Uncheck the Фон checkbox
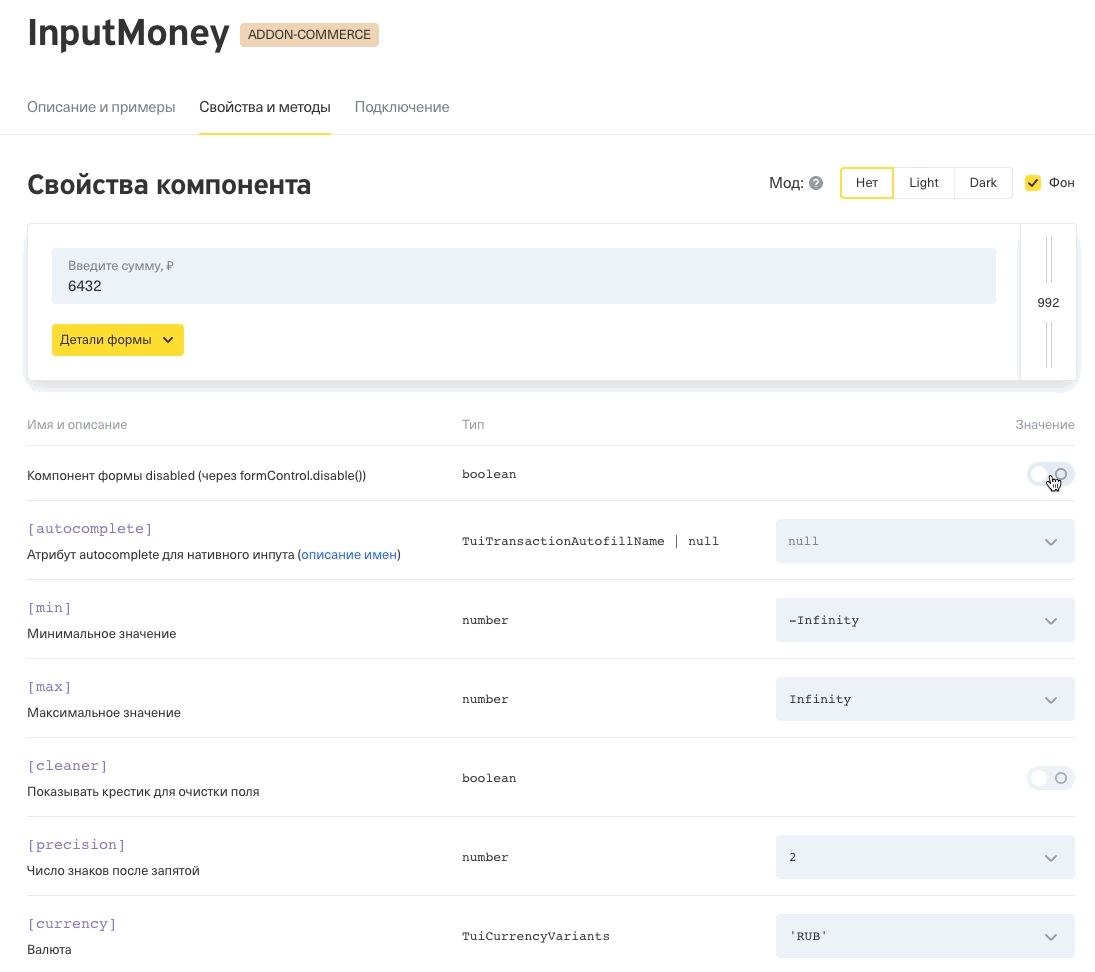 pyautogui.click(x=1033, y=183)
